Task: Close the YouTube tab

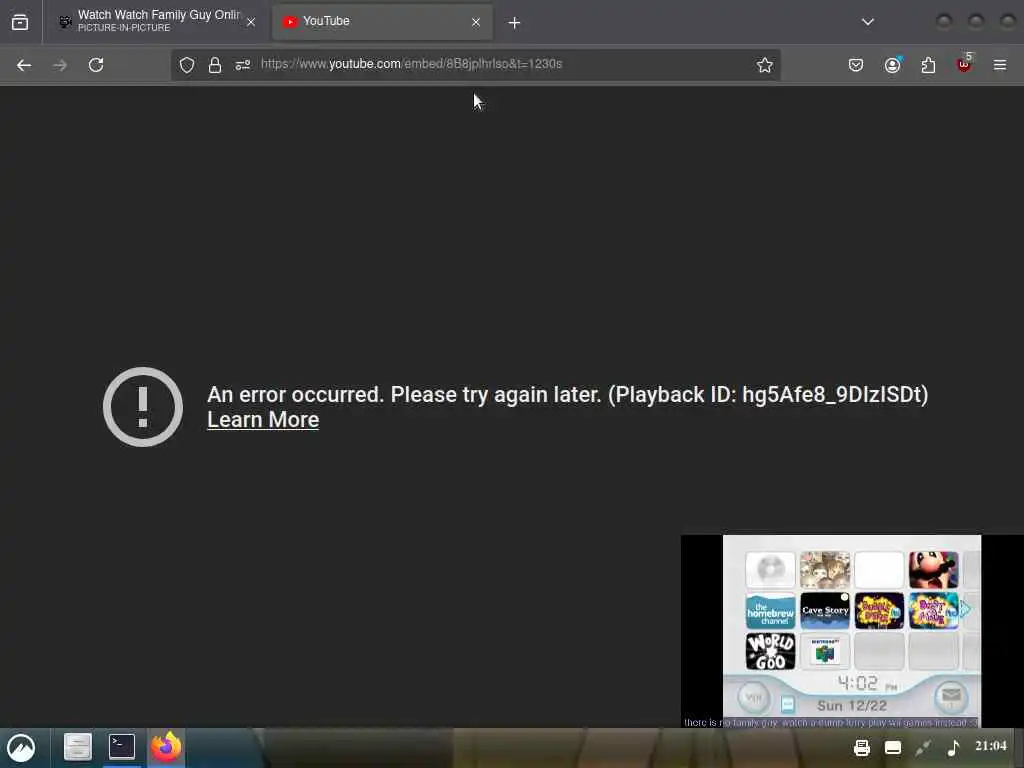Action: [x=476, y=22]
